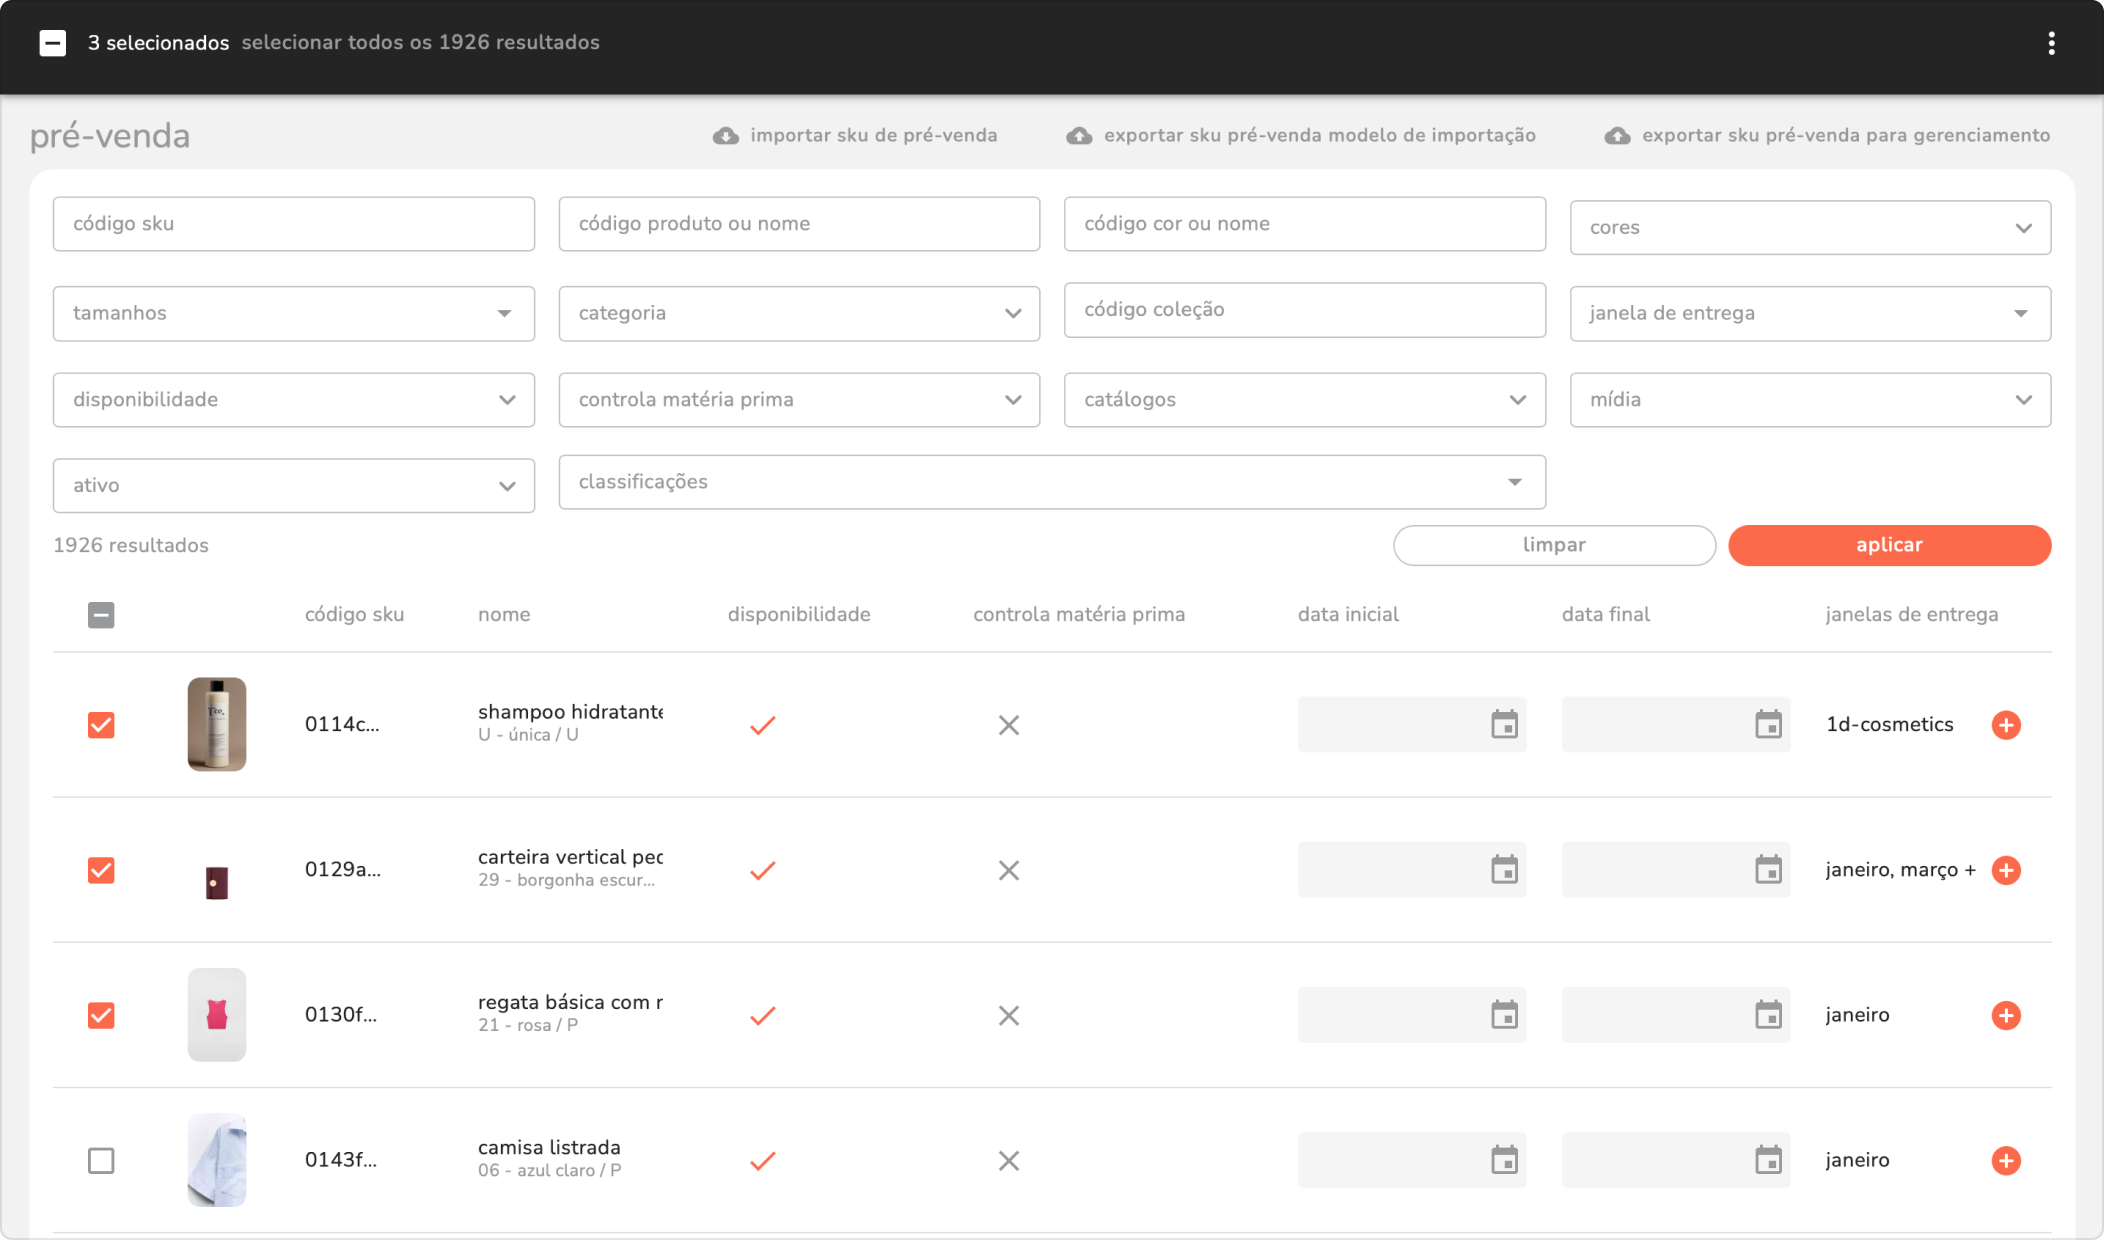Open data final calendar for carteira vertical
This screenshot has height=1240, width=2104.
(1768, 870)
